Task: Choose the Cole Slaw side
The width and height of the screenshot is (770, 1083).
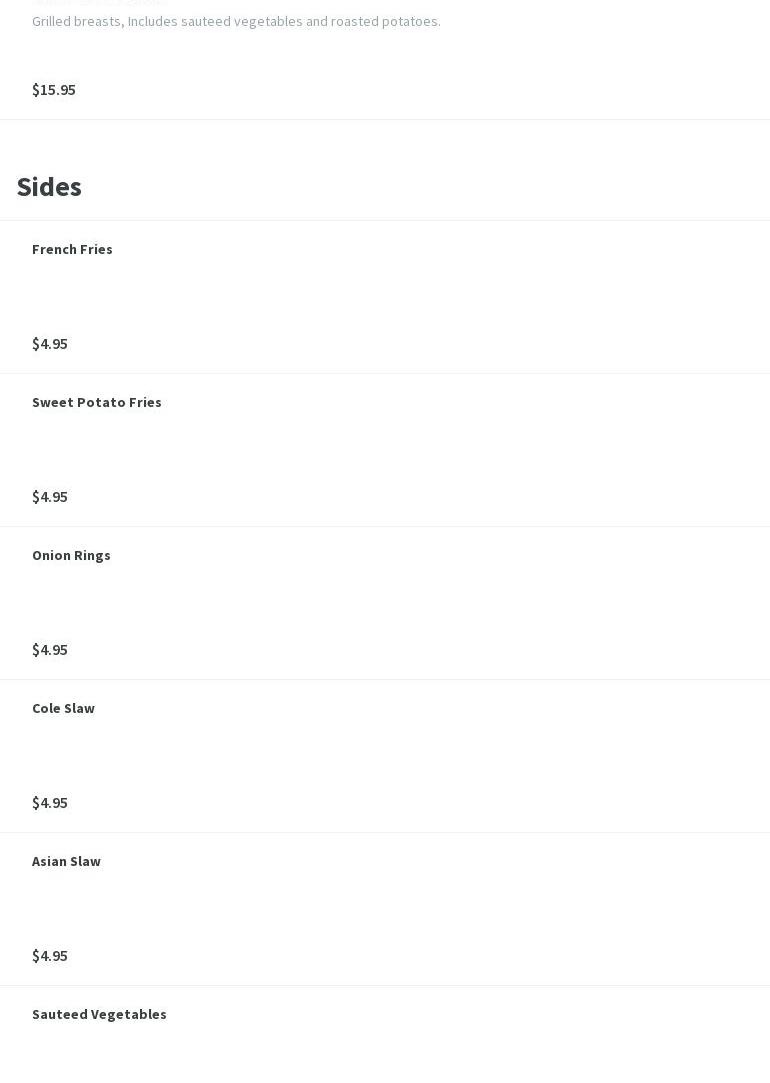Action: 63,708
